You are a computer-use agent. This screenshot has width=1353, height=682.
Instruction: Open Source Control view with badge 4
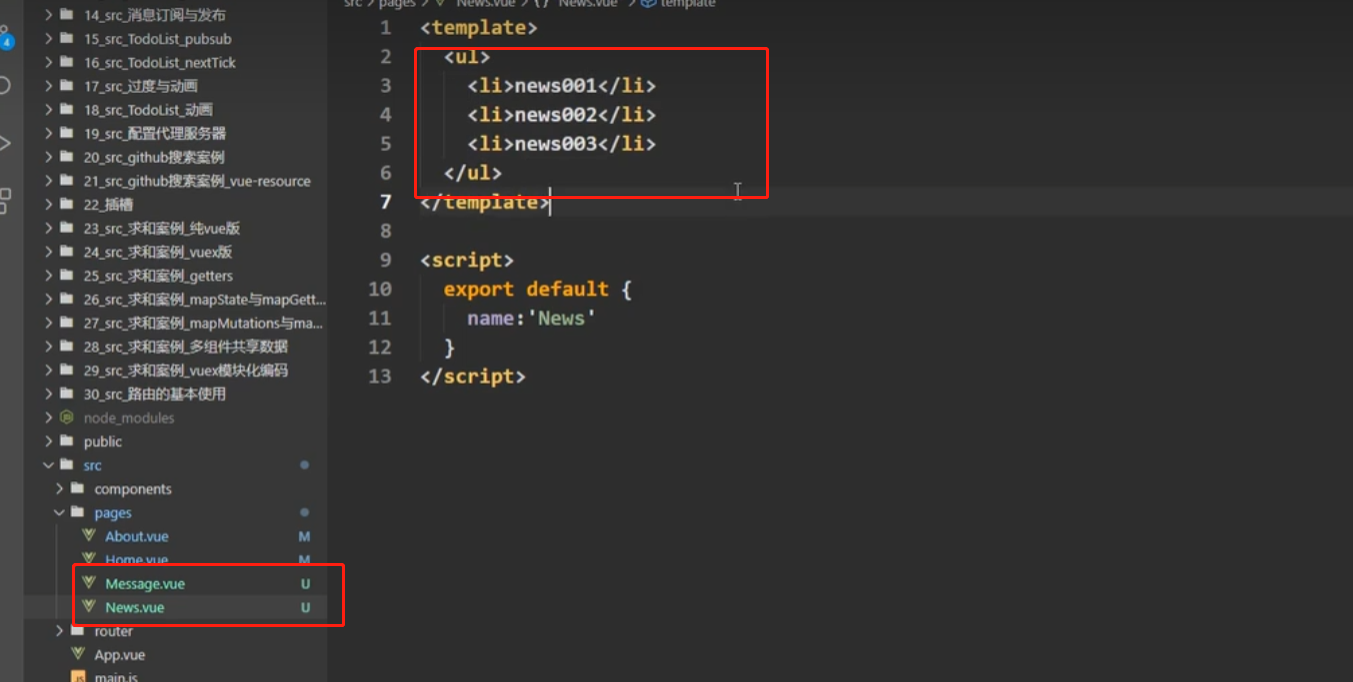click(5, 38)
